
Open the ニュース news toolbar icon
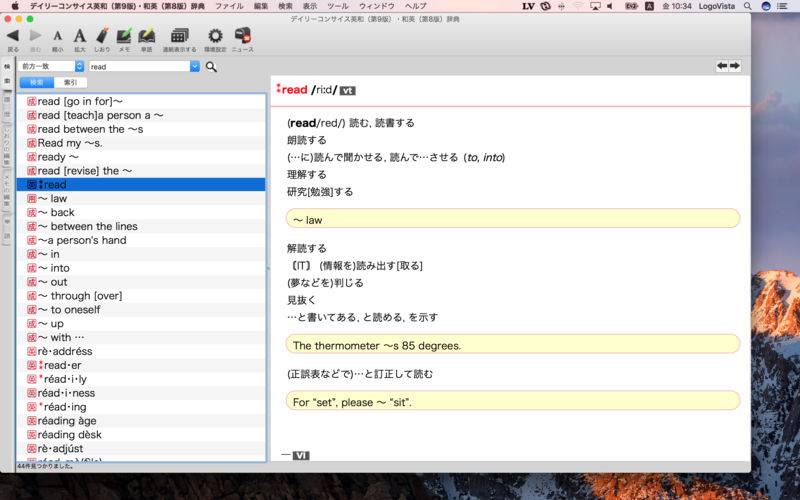[x=243, y=36]
